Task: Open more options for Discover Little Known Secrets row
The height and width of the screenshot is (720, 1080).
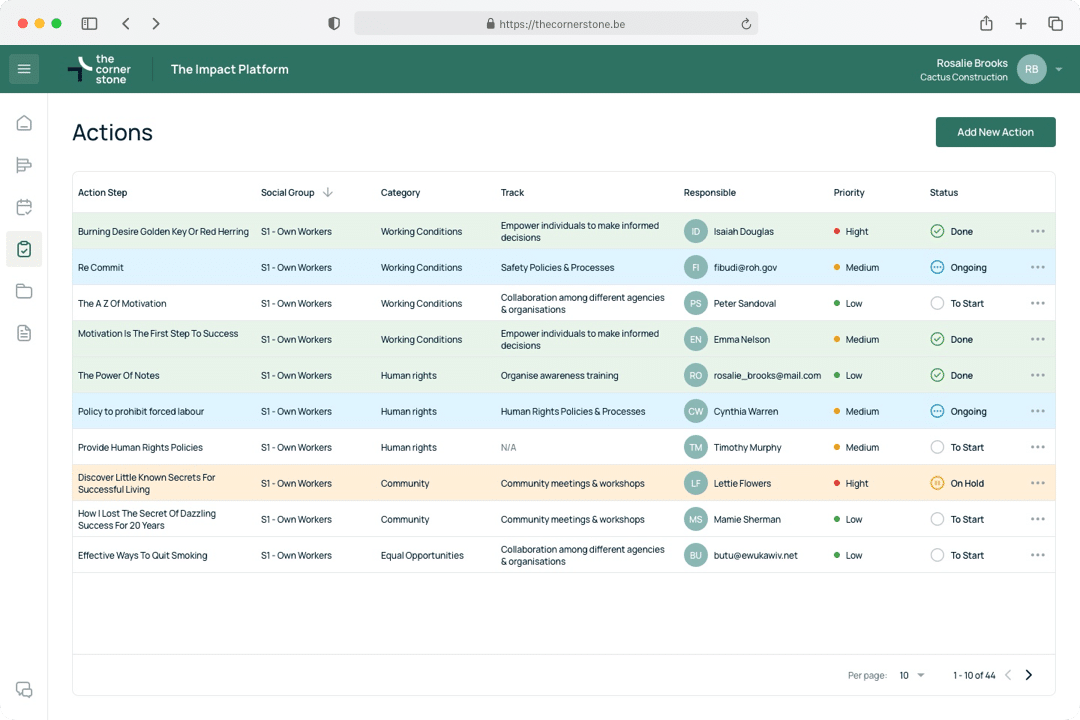Action: click(1038, 483)
